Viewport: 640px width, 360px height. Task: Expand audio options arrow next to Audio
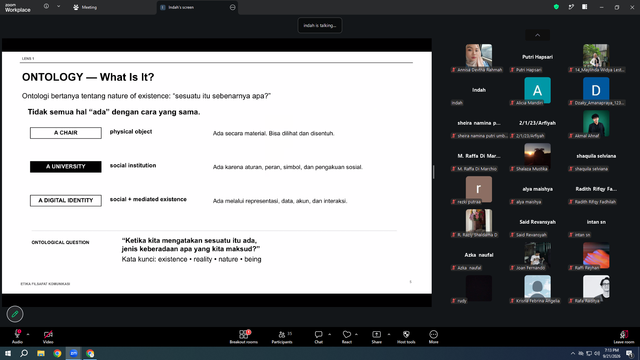click(28, 334)
